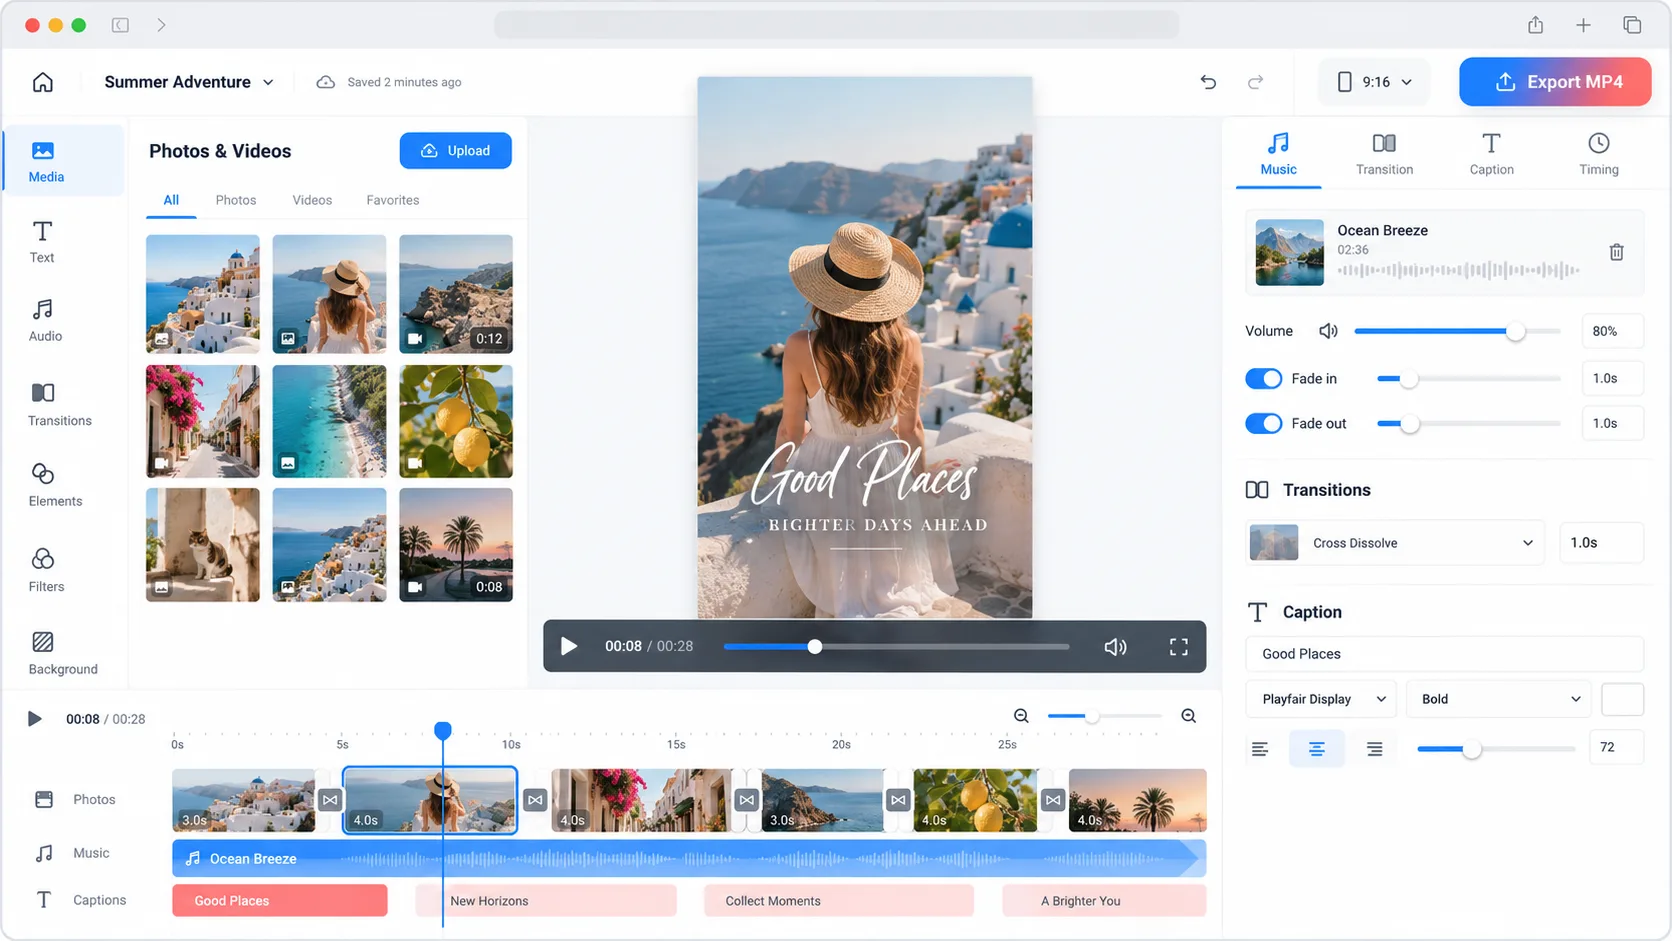Toggle the Fade out switch

(1263, 424)
